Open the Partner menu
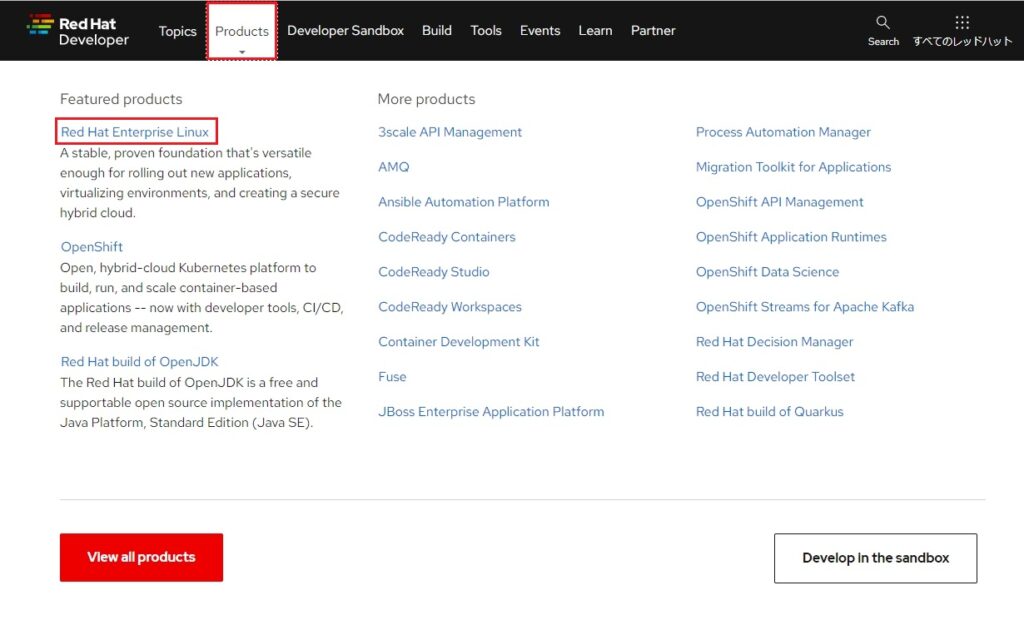Image resolution: width=1024 pixels, height=620 pixels. click(653, 31)
